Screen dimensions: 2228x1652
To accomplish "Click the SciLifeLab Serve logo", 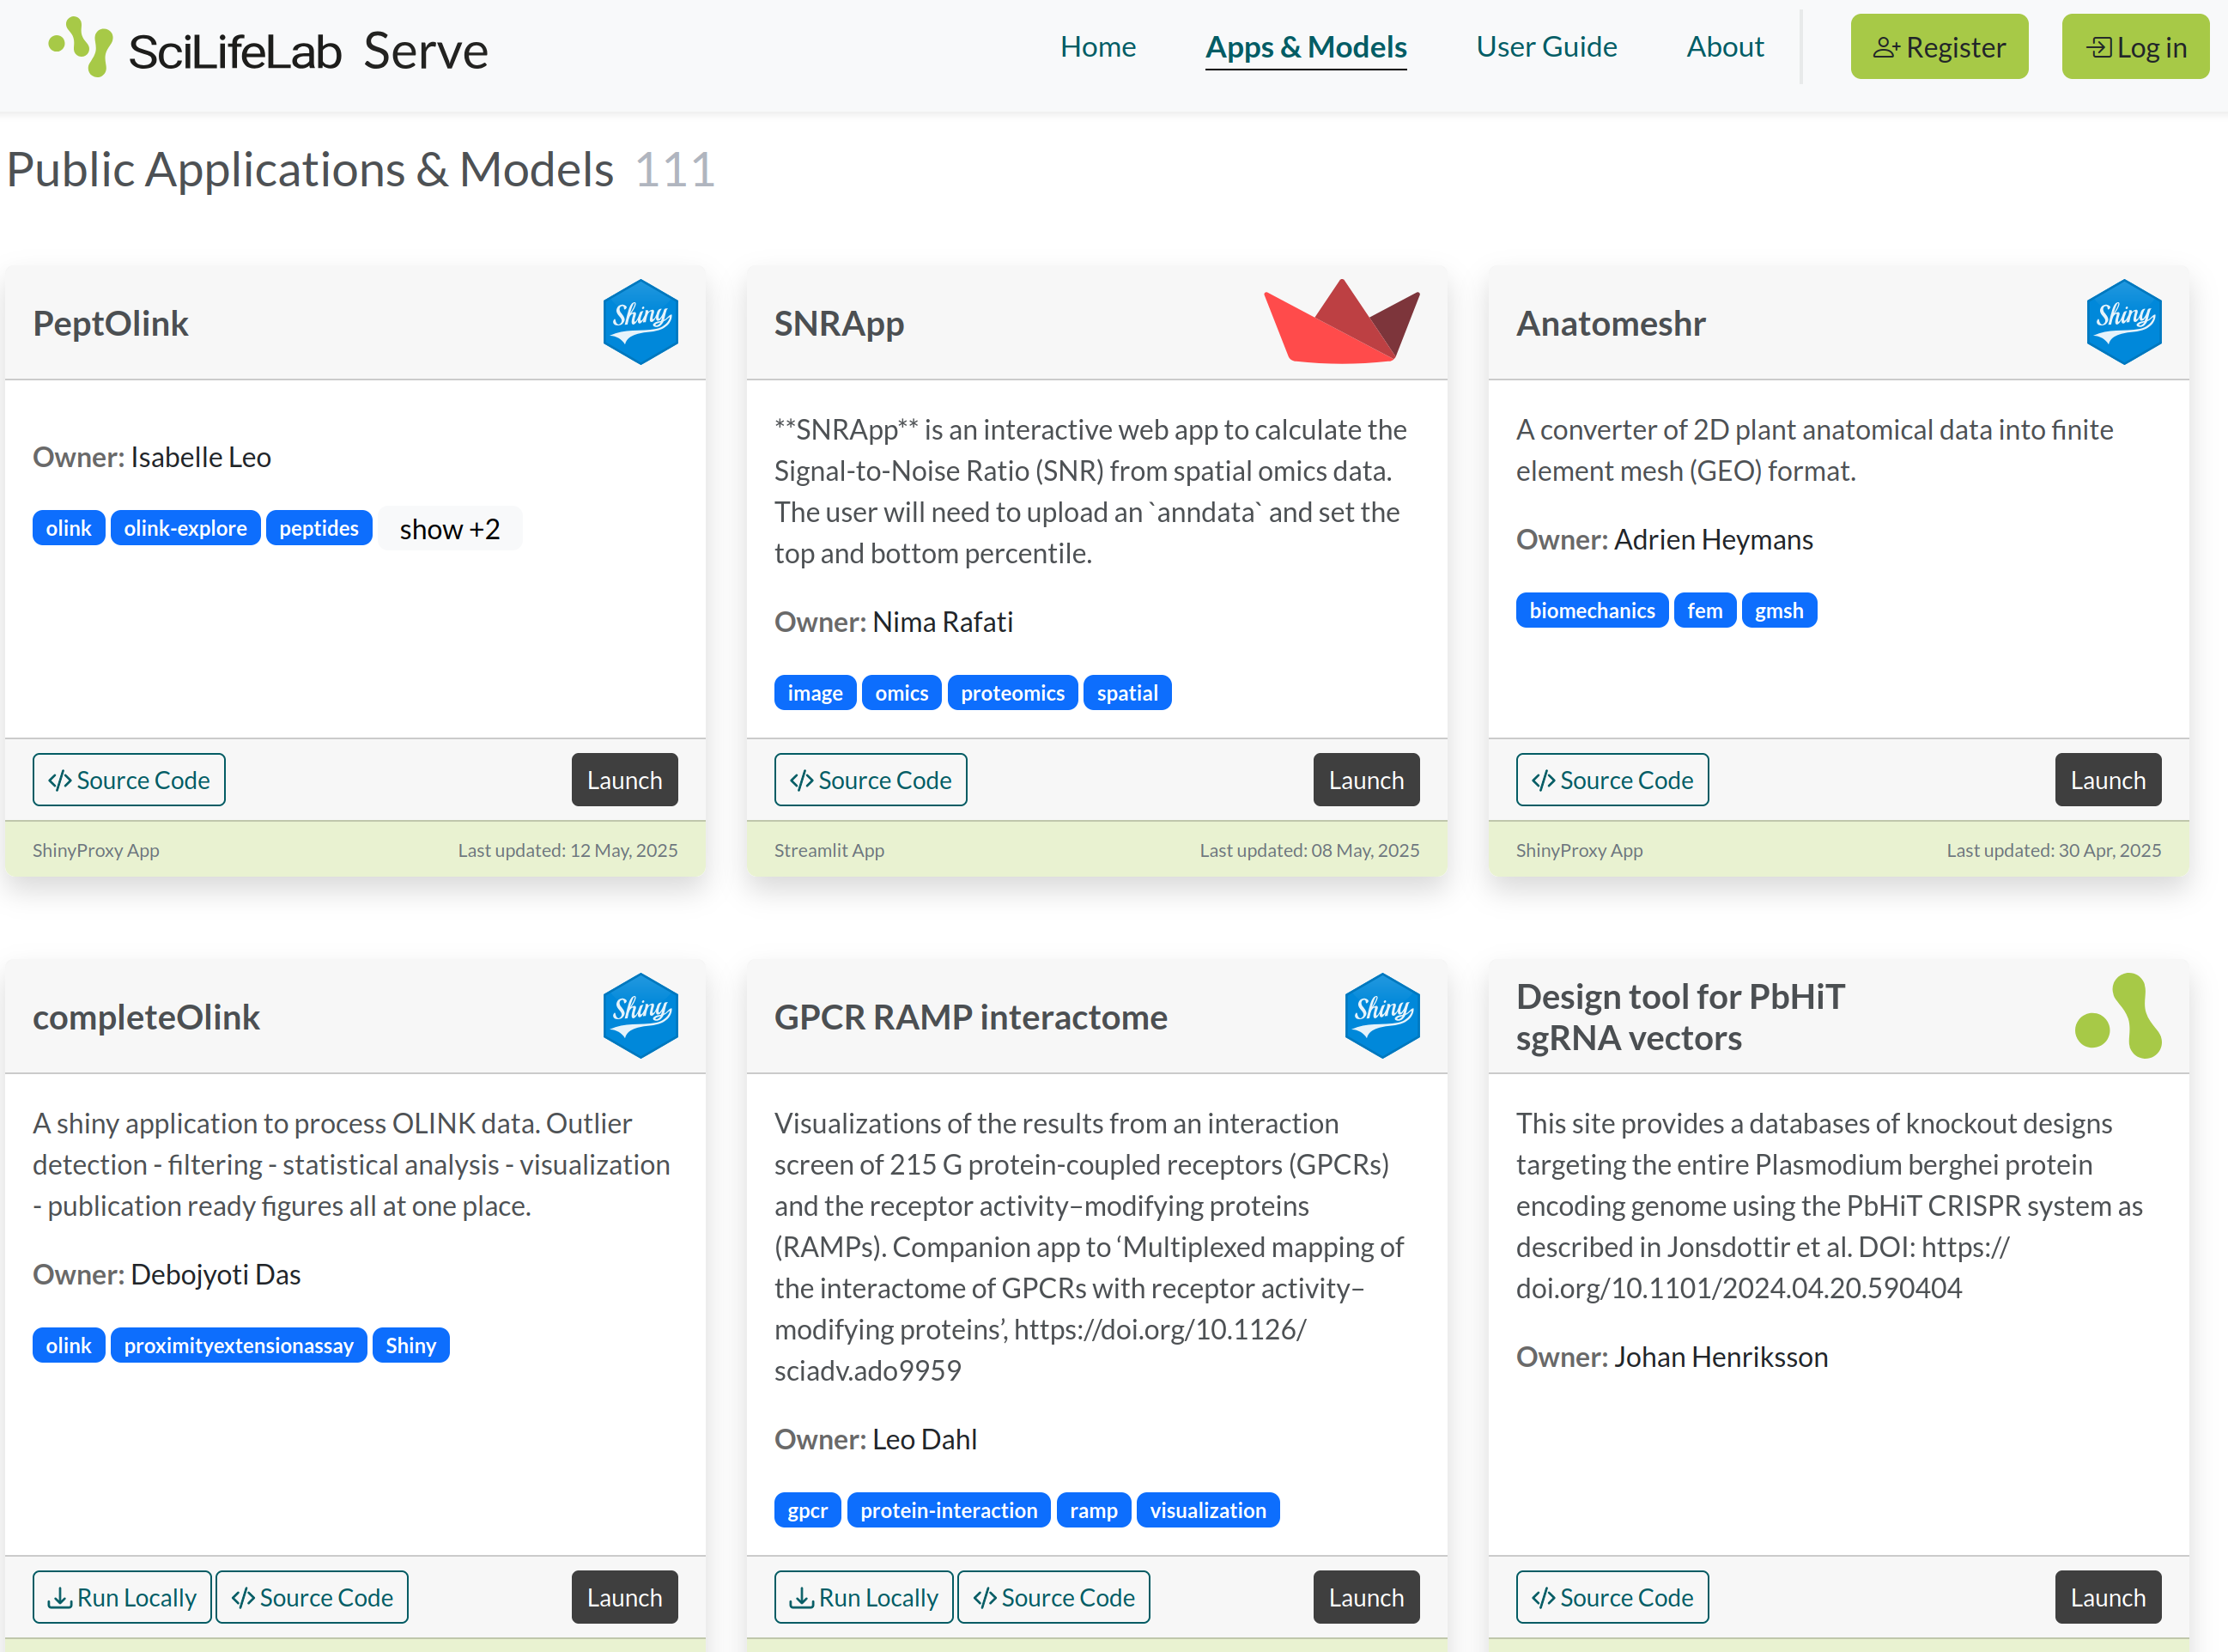I will click(268, 48).
